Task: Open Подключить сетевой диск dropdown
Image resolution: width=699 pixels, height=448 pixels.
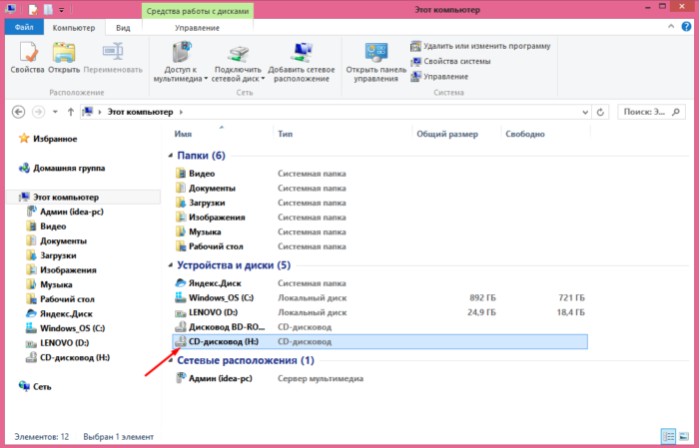Action: click(x=238, y=62)
